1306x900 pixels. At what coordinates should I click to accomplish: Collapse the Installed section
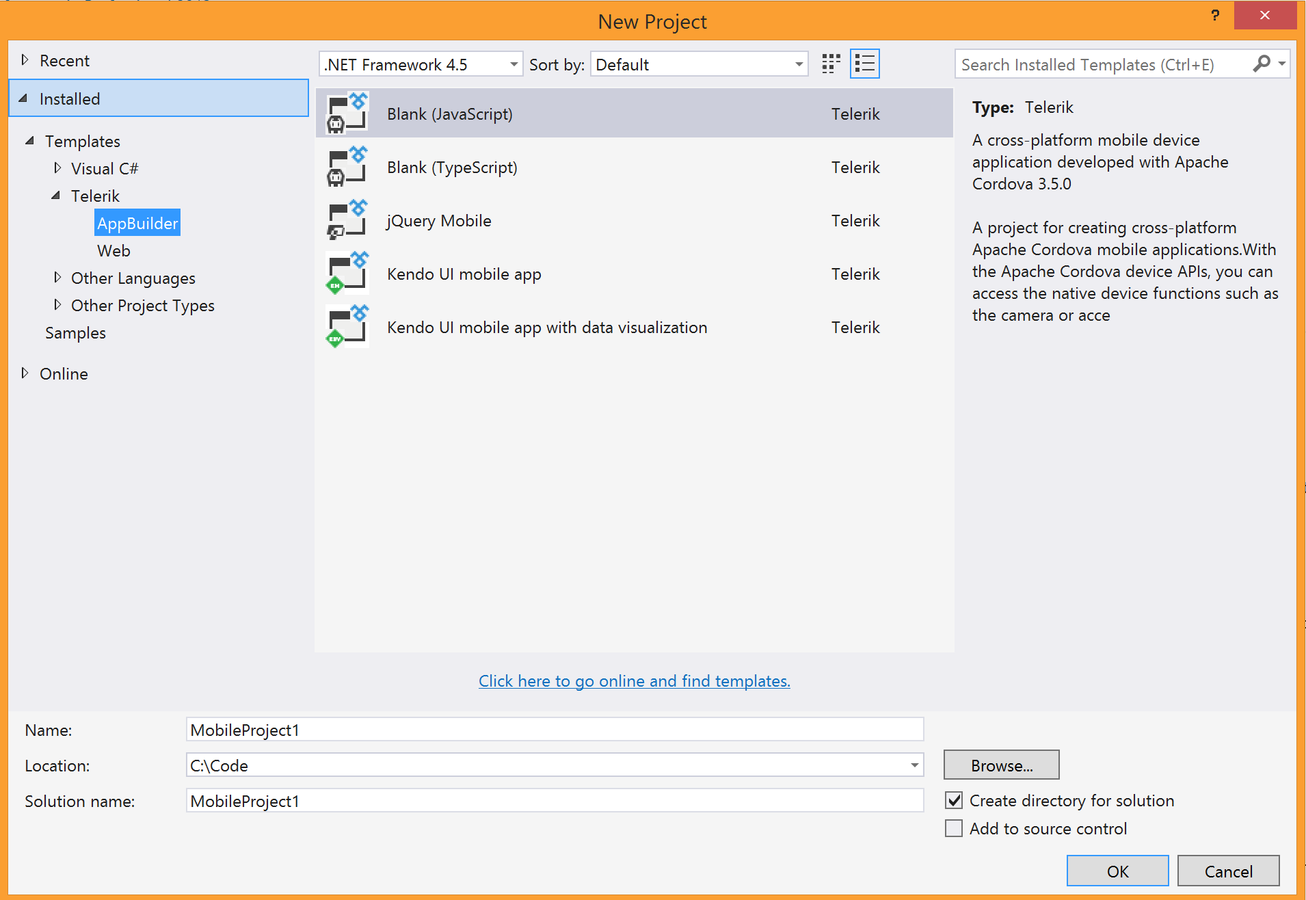(24, 99)
